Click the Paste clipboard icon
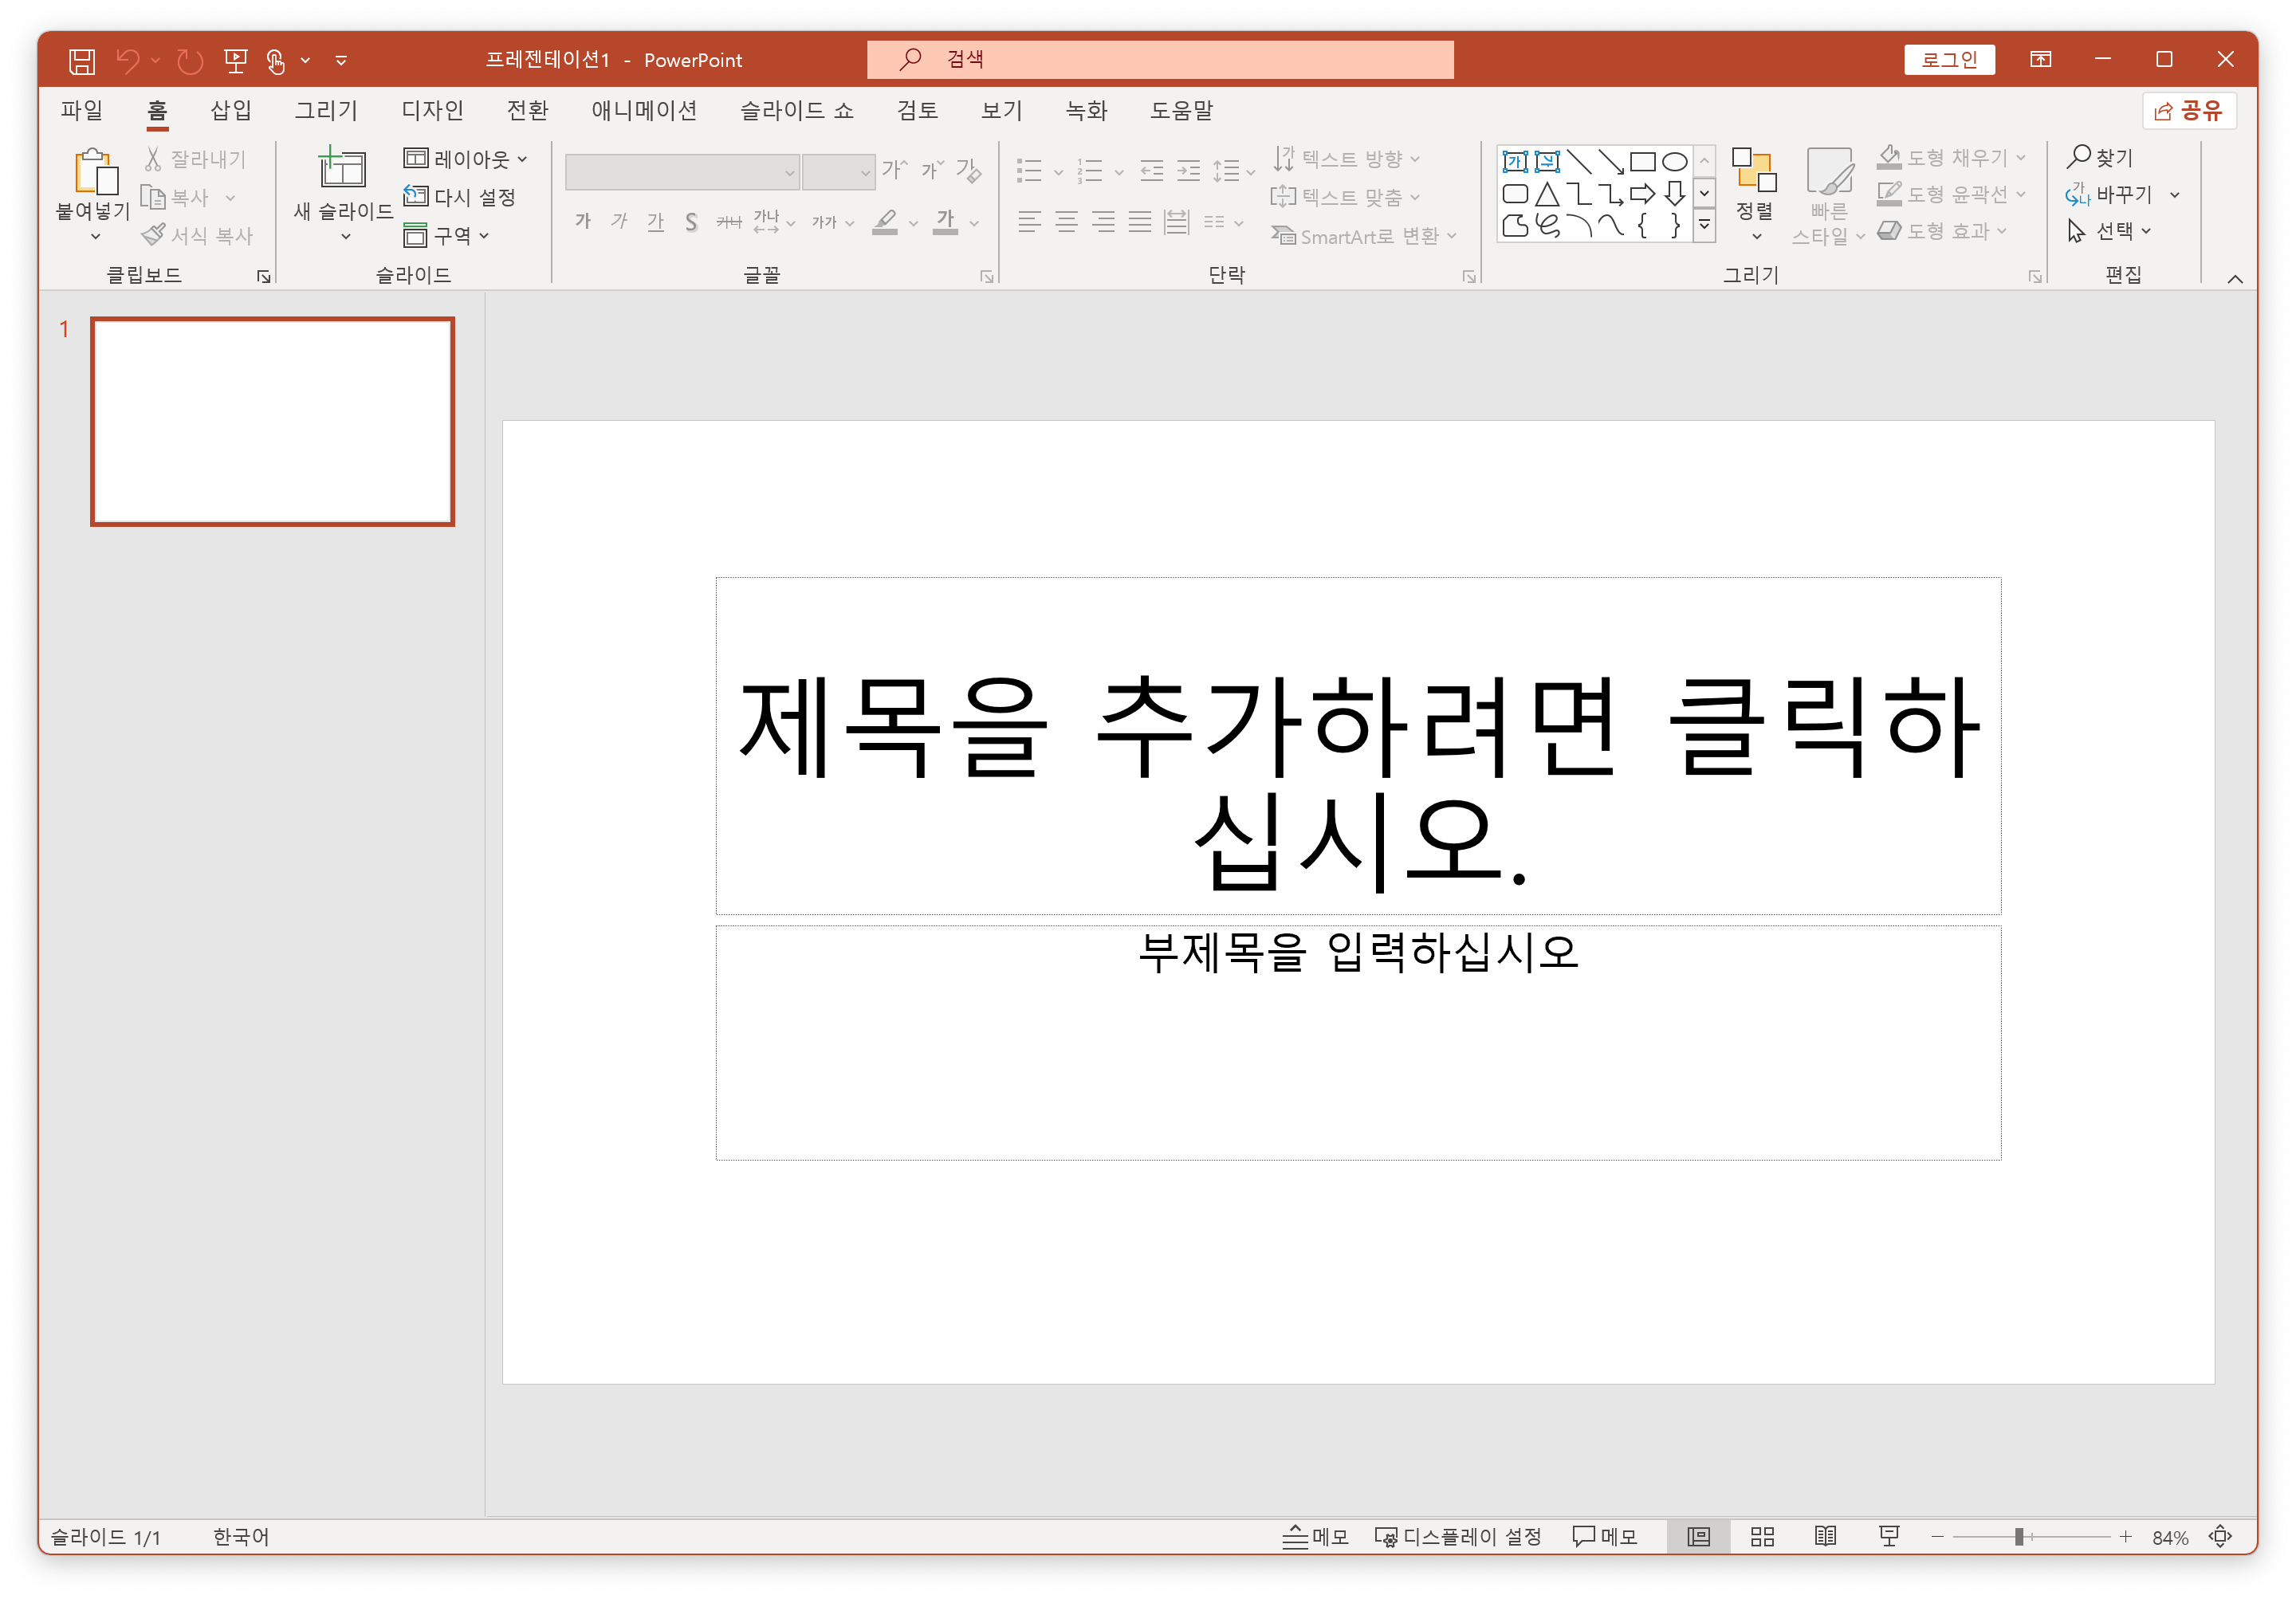Viewport: 2296px width, 1599px height. (x=95, y=171)
